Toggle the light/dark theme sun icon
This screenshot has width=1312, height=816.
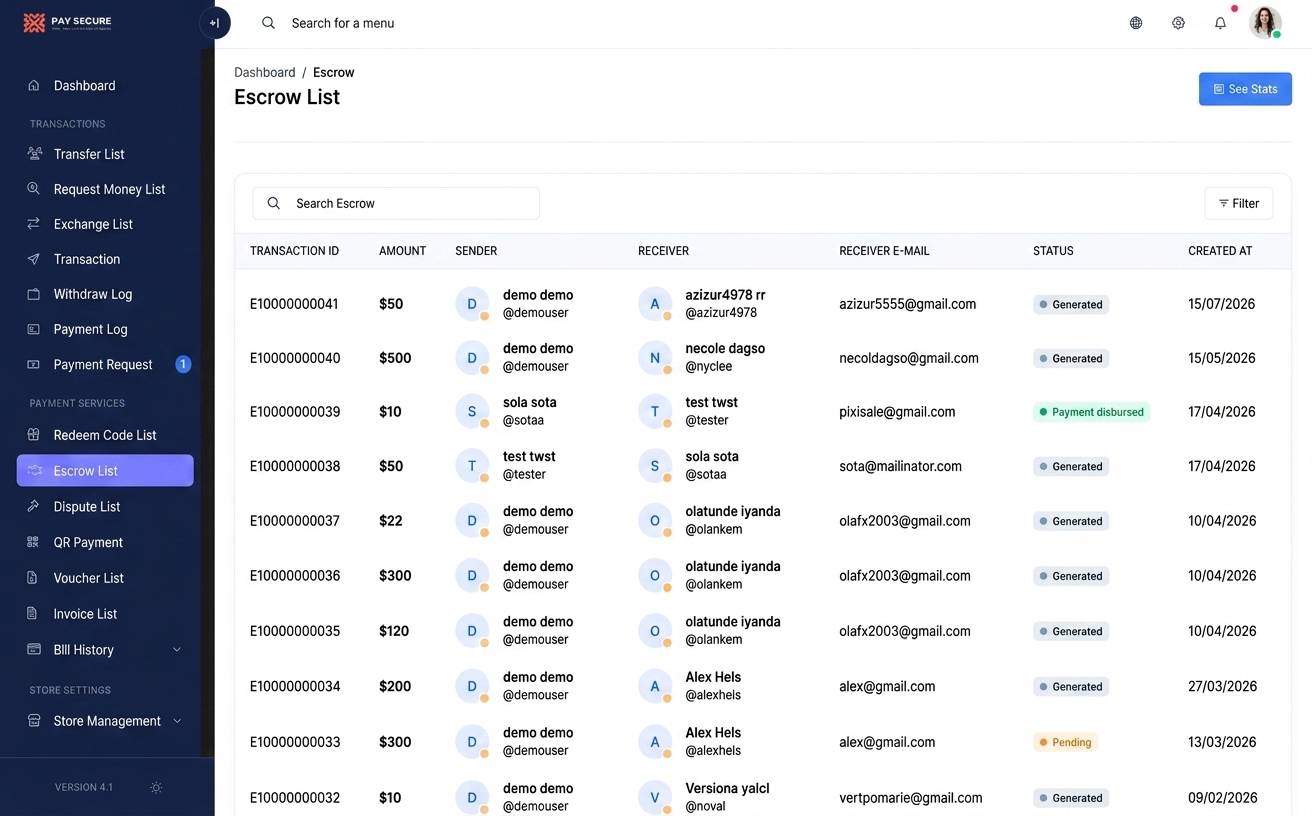pos(156,788)
